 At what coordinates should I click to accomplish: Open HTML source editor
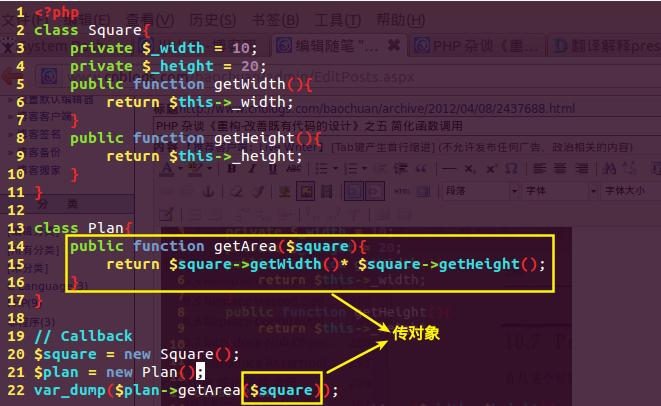tap(402, 192)
